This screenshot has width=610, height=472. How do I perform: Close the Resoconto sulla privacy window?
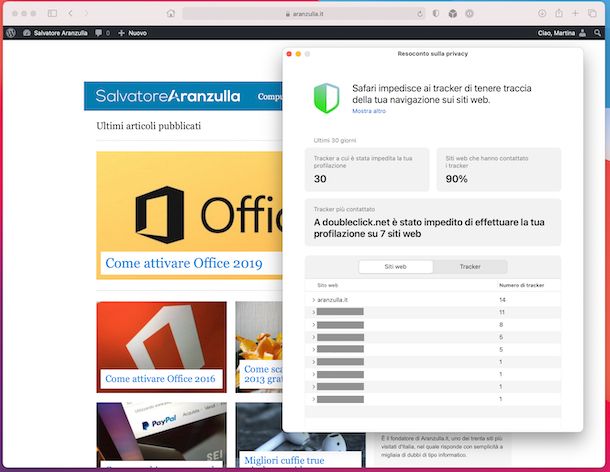[289, 54]
